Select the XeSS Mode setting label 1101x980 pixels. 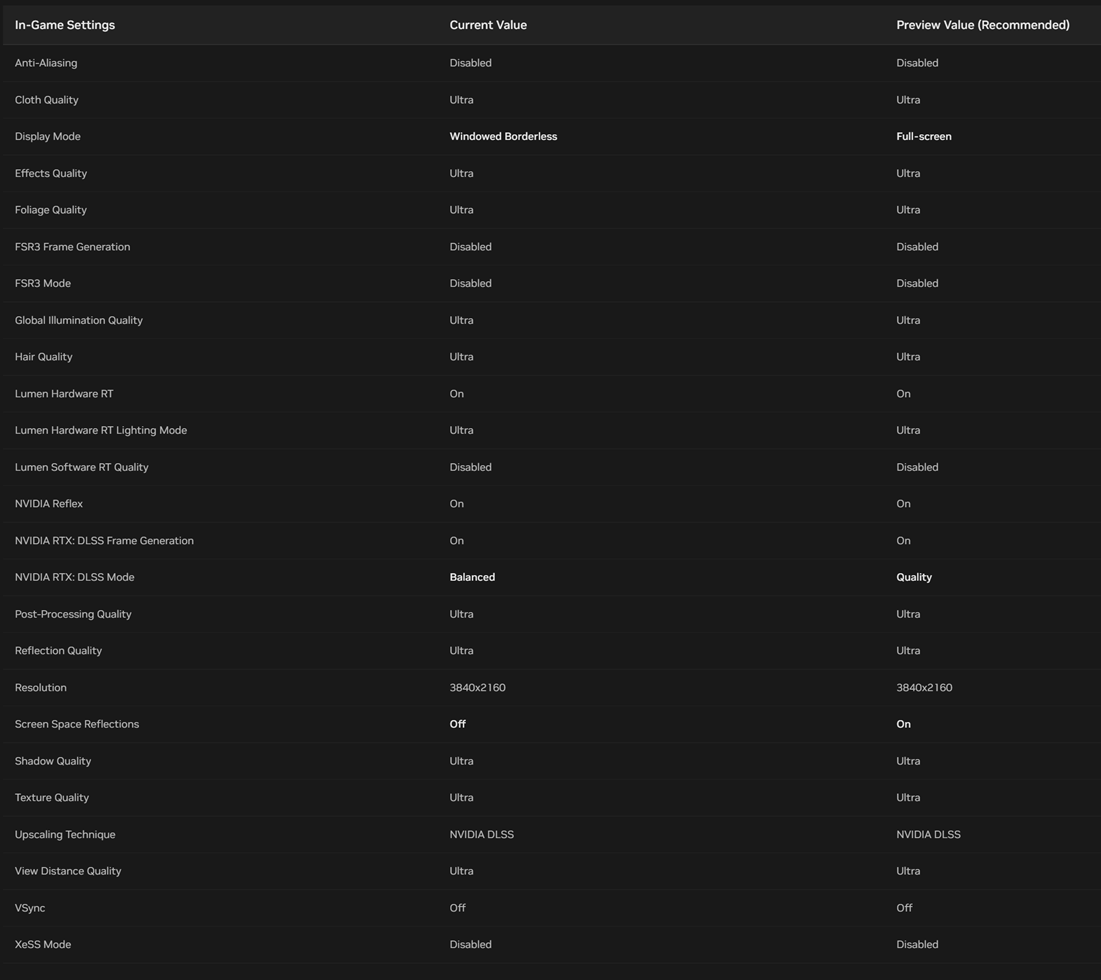(43, 945)
